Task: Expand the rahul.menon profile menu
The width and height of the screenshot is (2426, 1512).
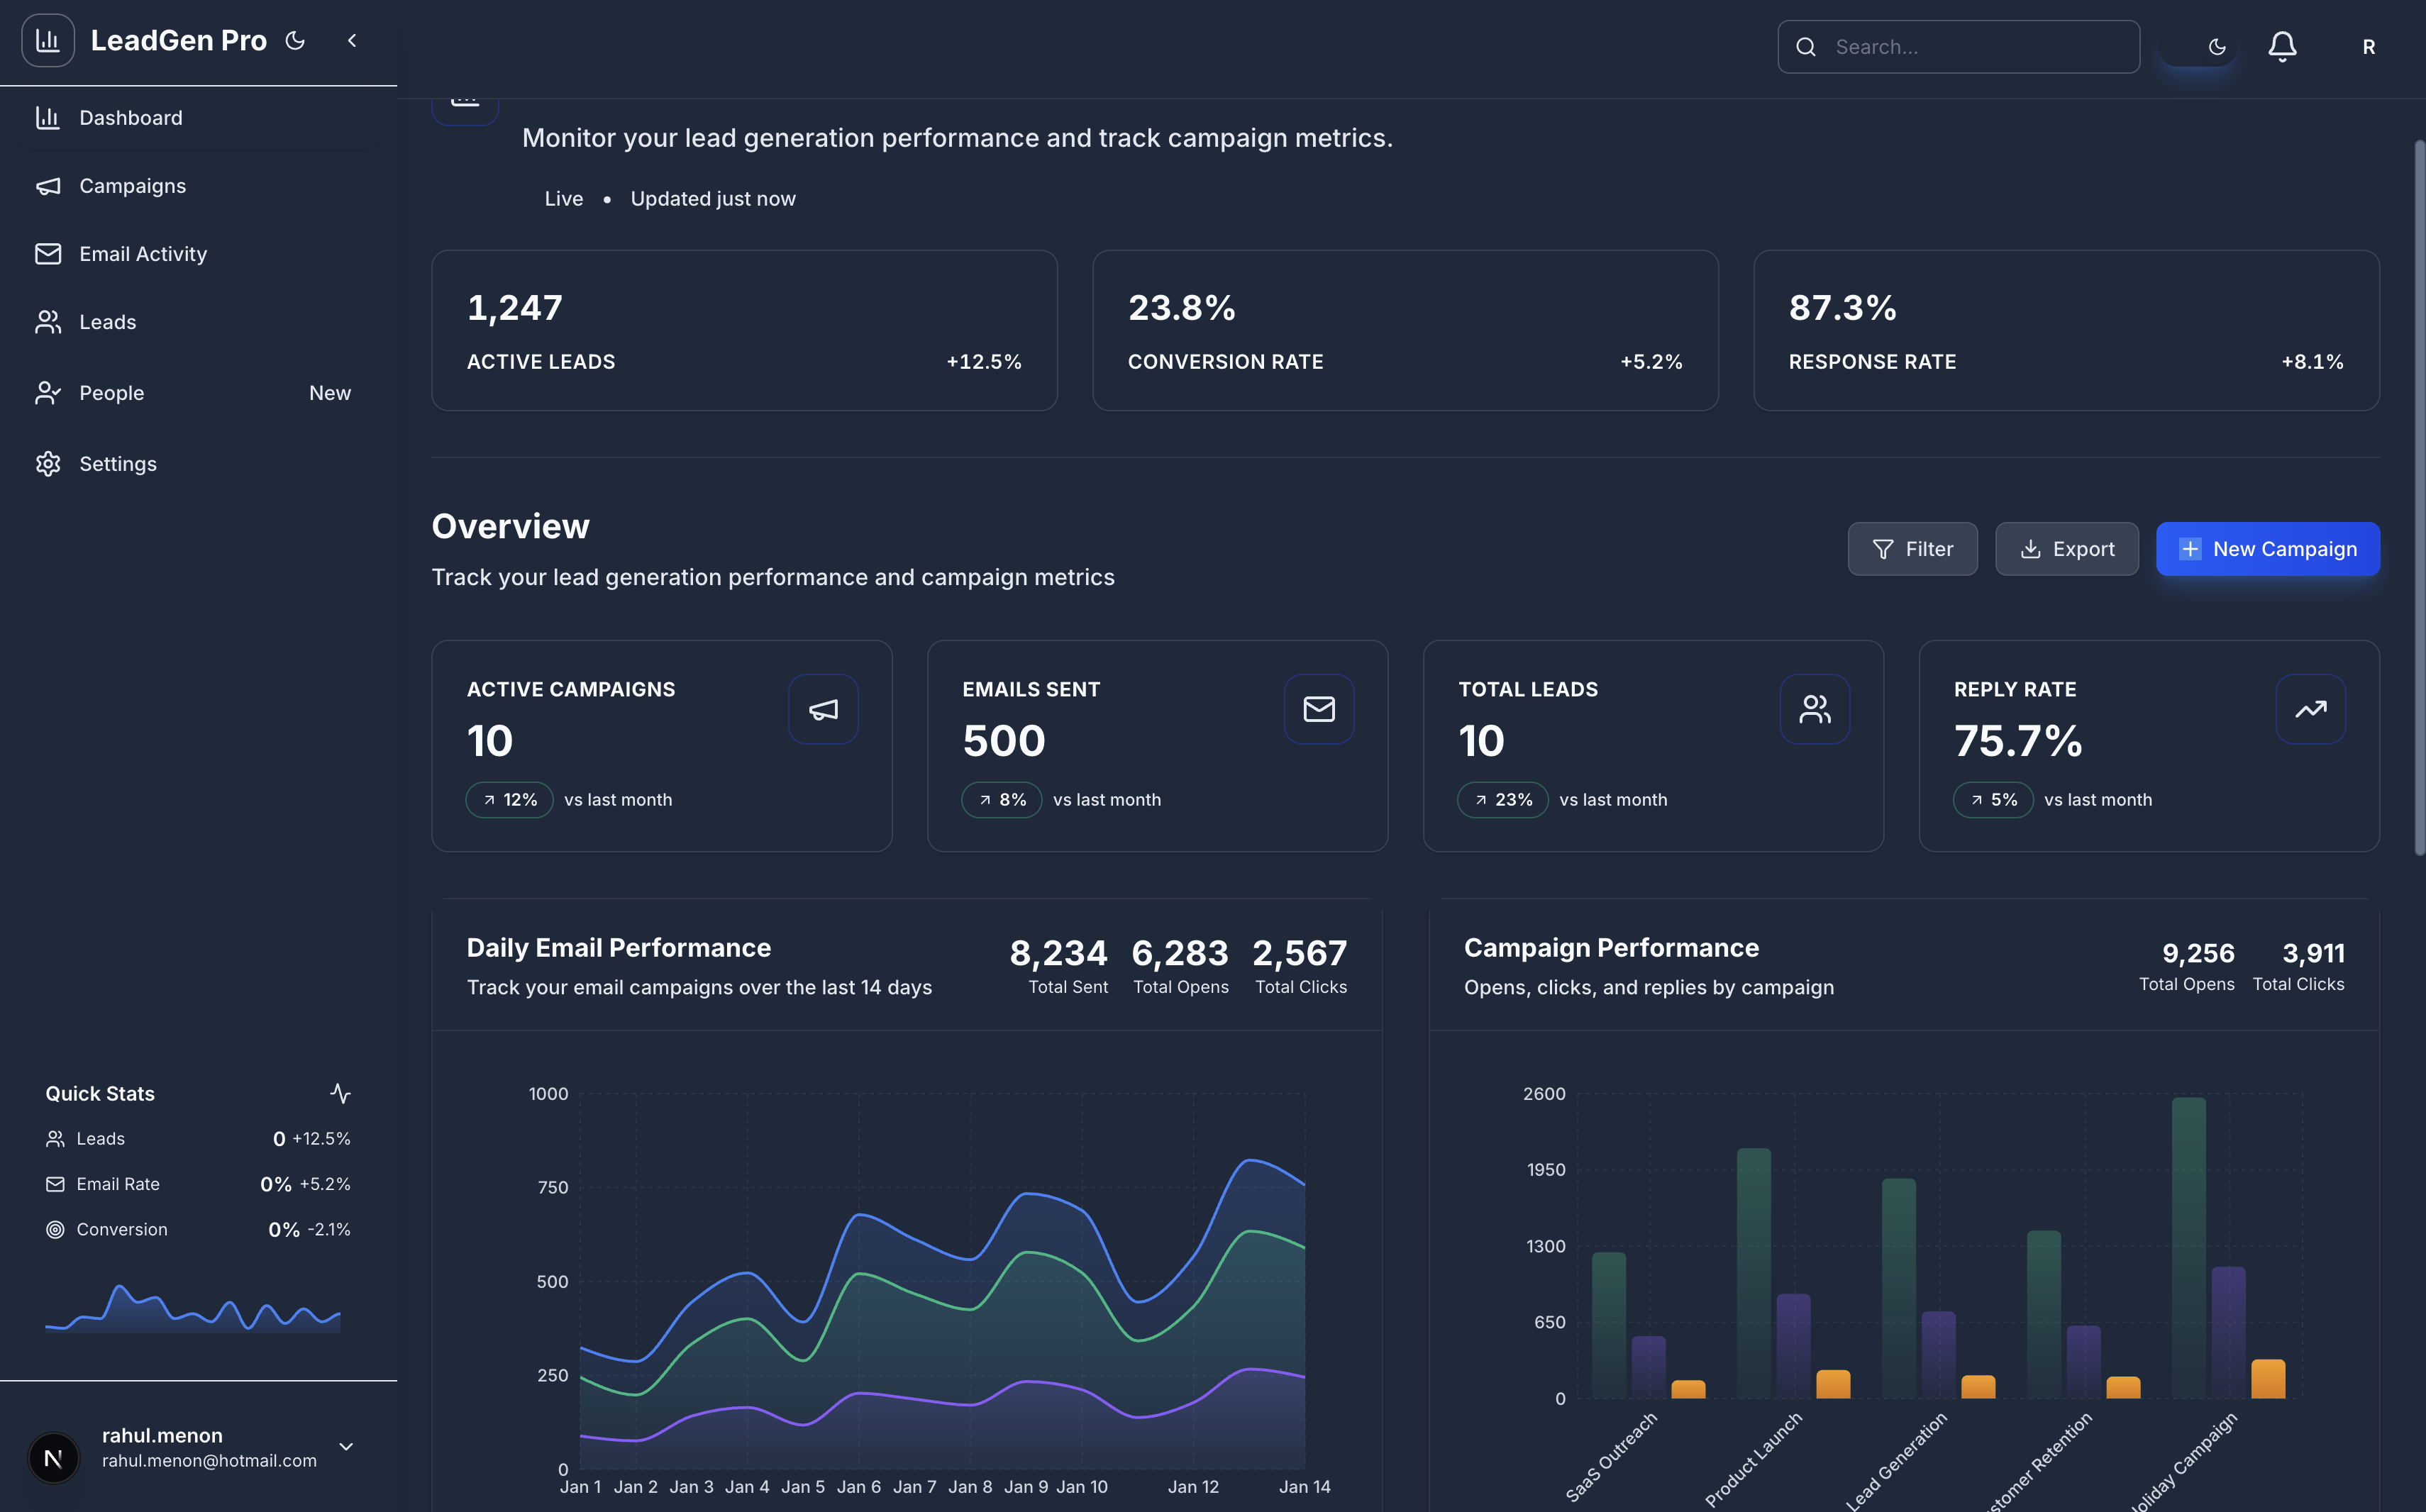Action: [x=346, y=1447]
